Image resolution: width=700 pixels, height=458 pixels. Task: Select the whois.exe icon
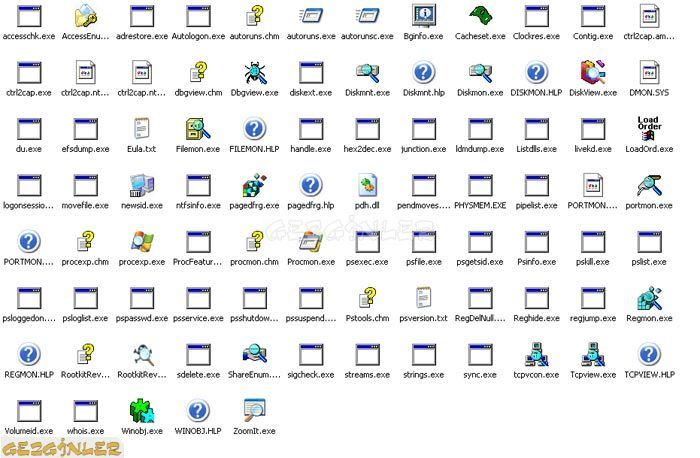pyautogui.click(x=85, y=411)
